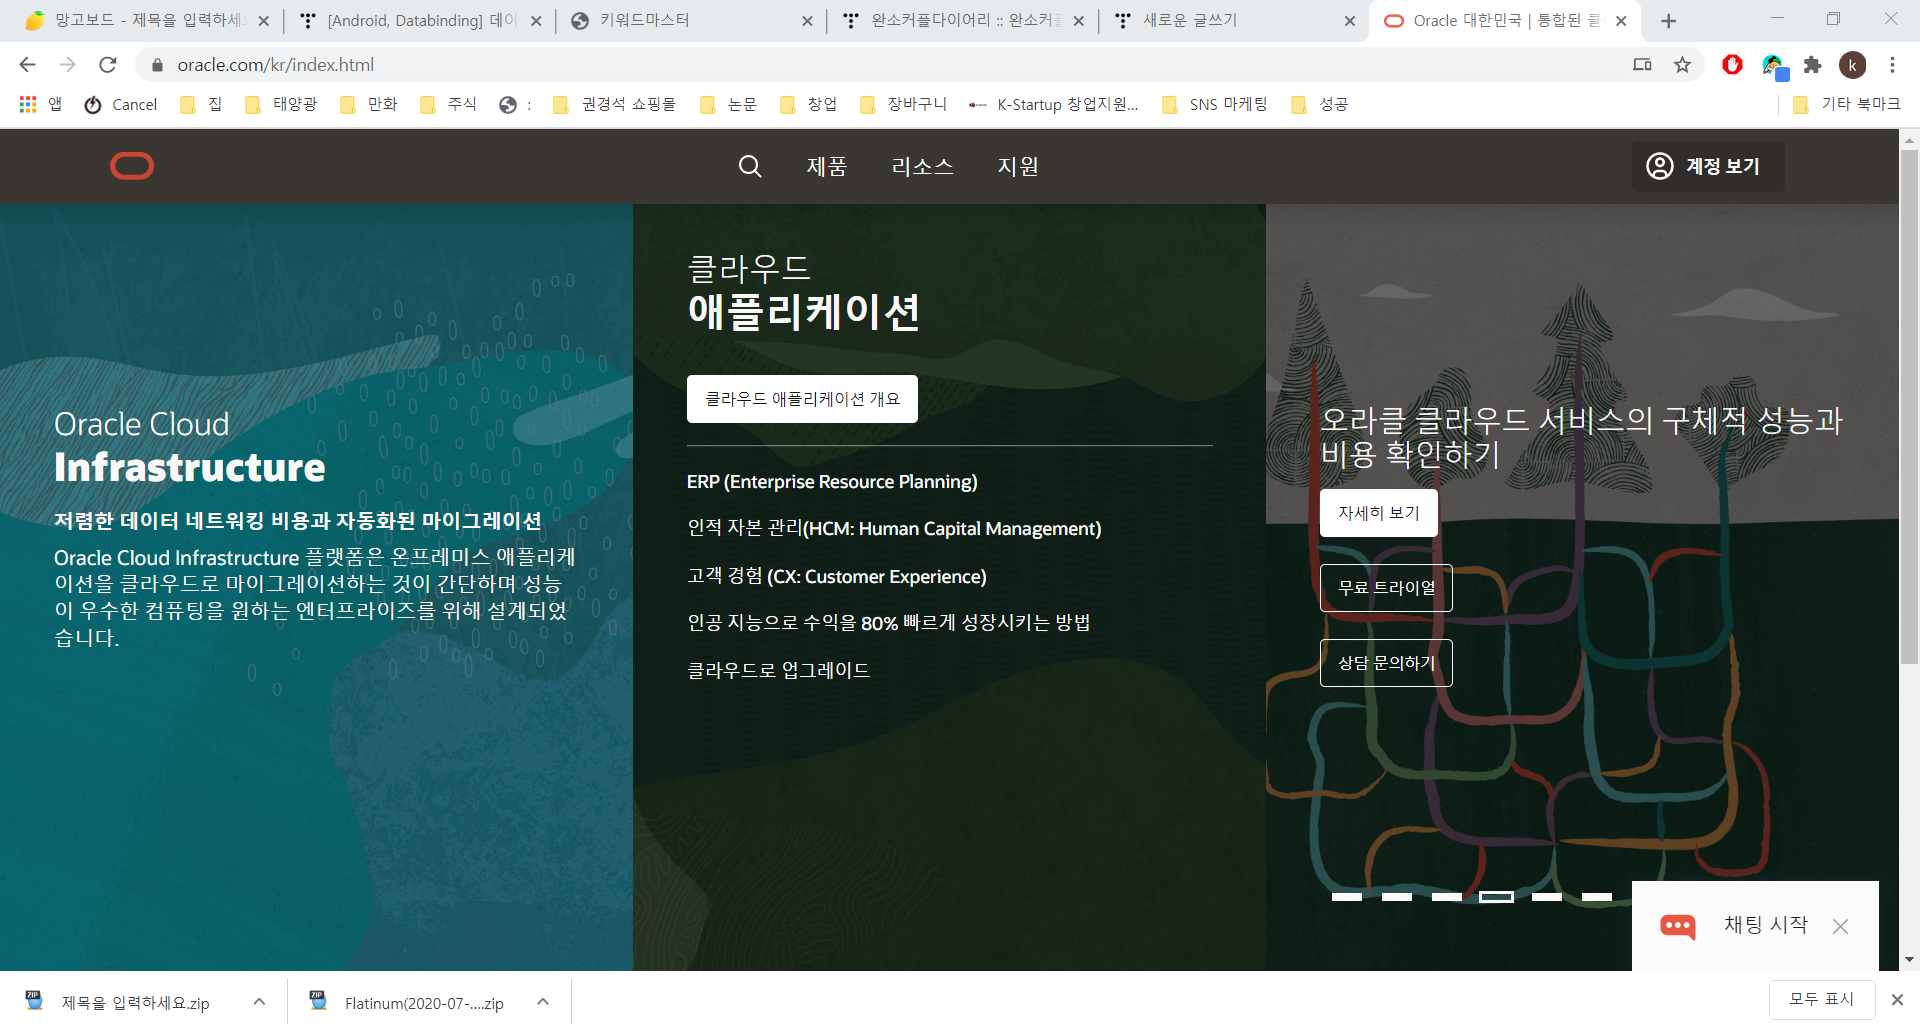Open the 제품 navigation menu
Screen dimensions: 1920x1030
tap(827, 166)
